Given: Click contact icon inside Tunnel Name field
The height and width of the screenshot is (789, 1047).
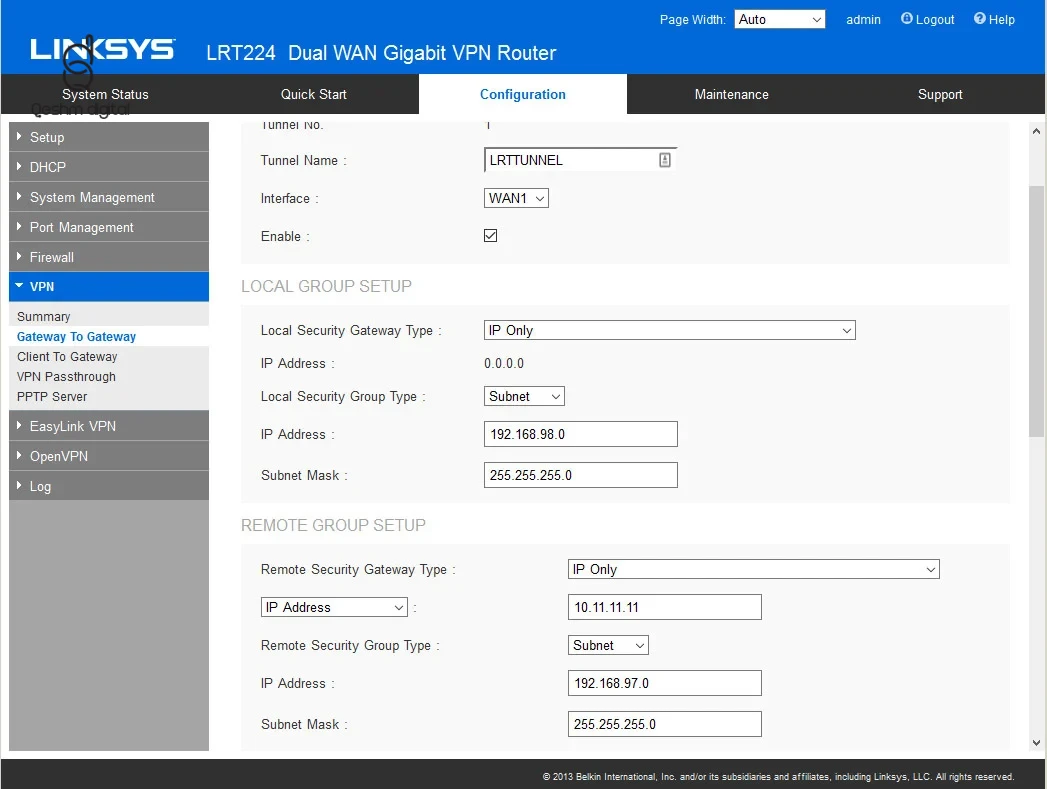Looking at the screenshot, I should click(x=664, y=160).
